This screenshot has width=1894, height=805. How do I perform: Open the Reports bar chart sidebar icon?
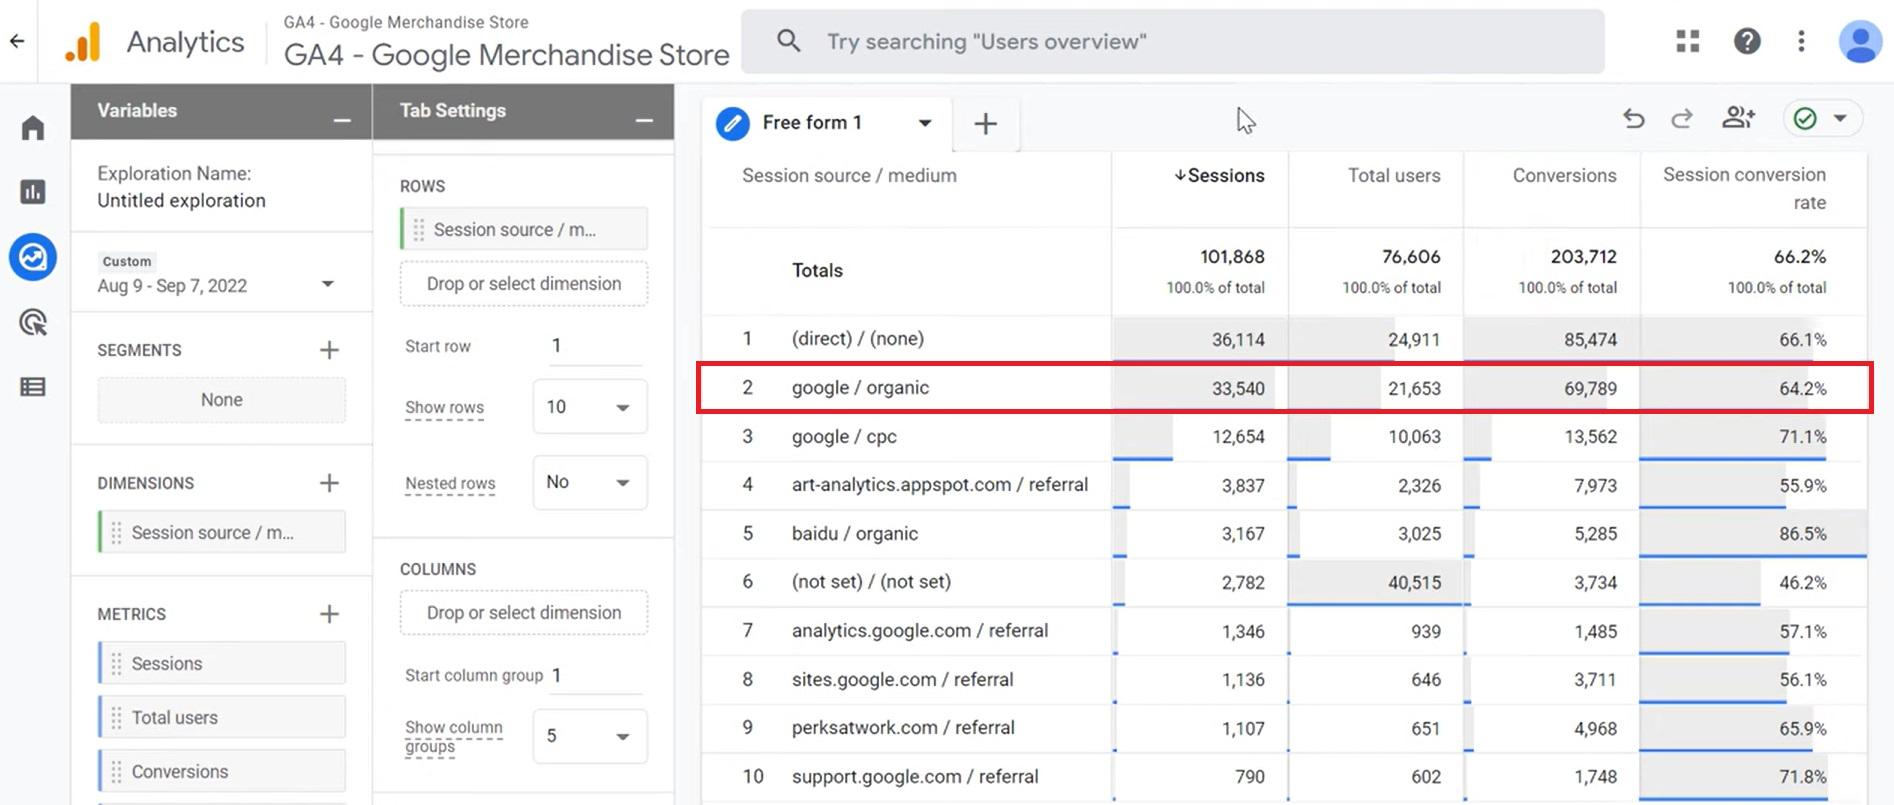33,192
